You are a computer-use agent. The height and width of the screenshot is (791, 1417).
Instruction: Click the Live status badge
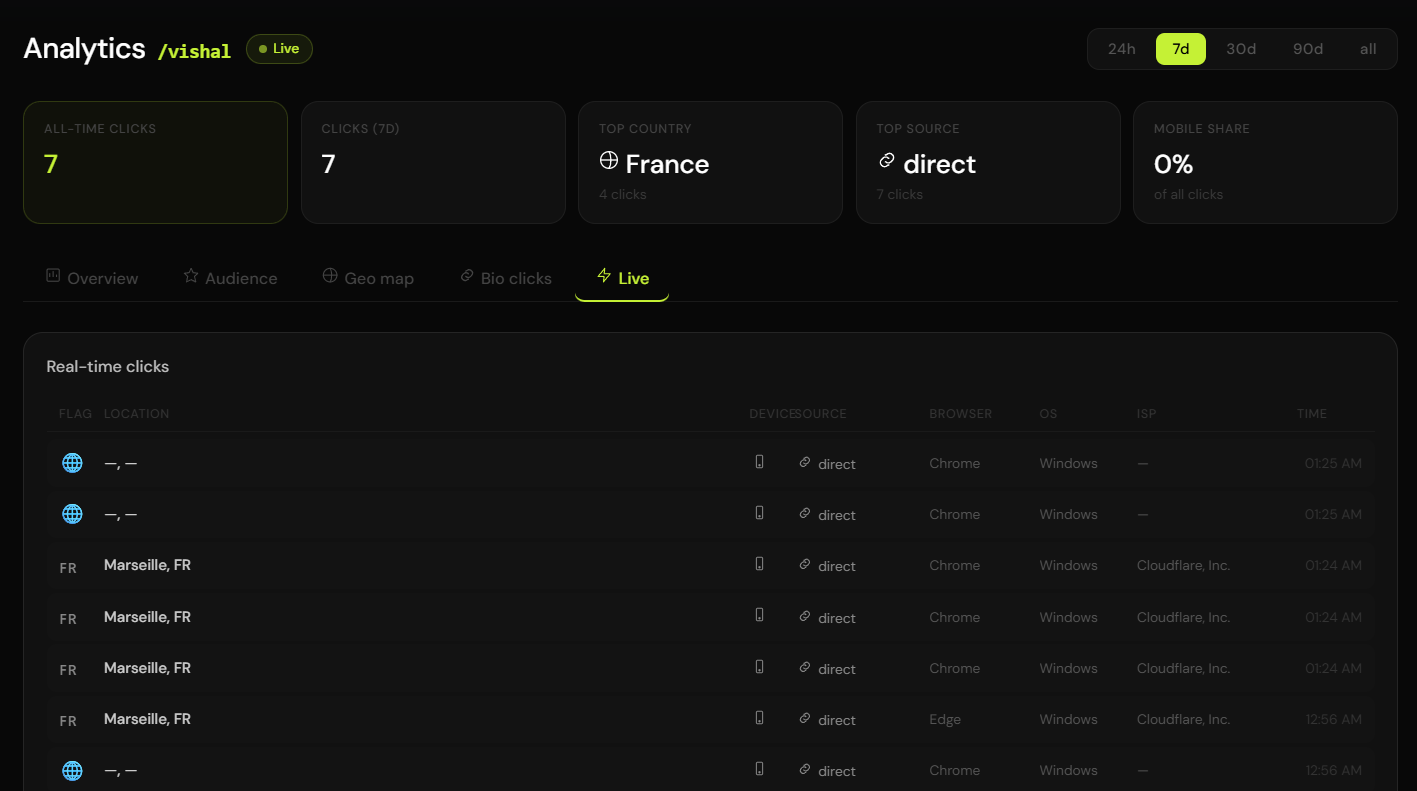click(279, 49)
